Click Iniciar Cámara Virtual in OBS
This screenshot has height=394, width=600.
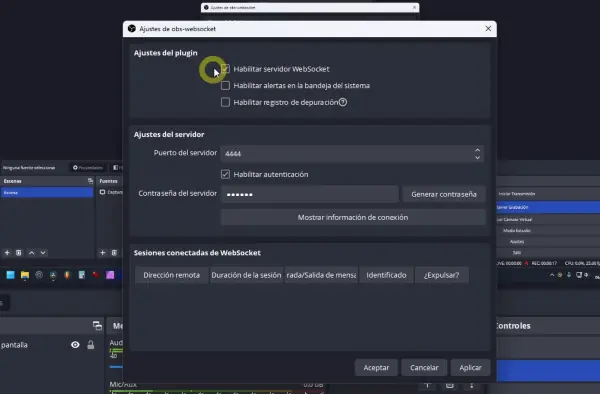tap(548, 220)
